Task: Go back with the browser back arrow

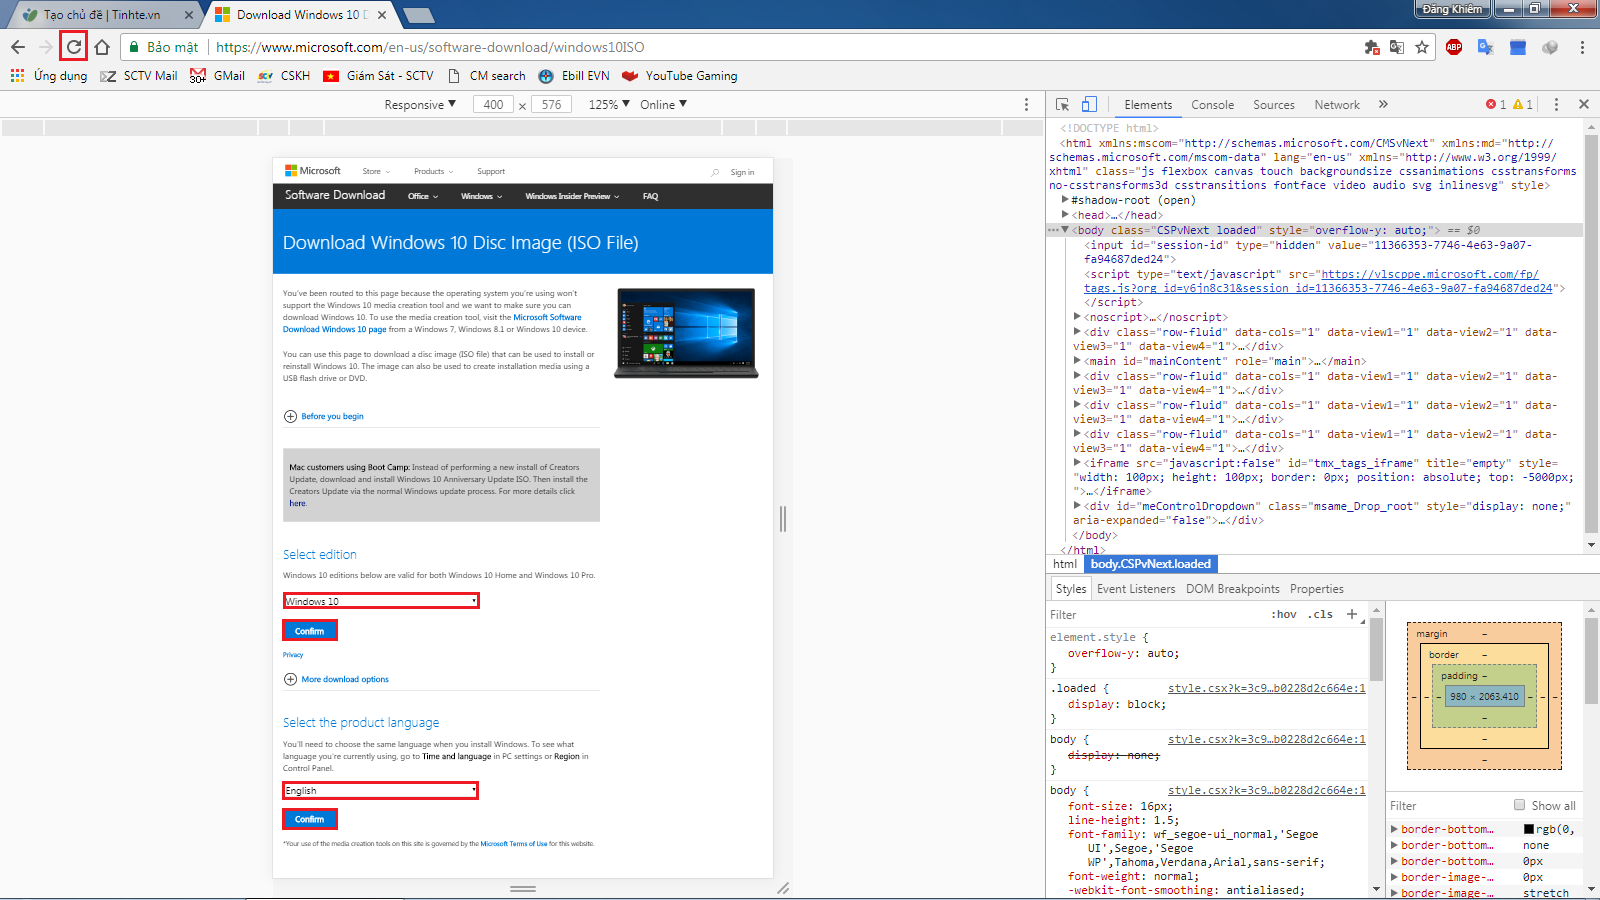Action: [x=18, y=47]
